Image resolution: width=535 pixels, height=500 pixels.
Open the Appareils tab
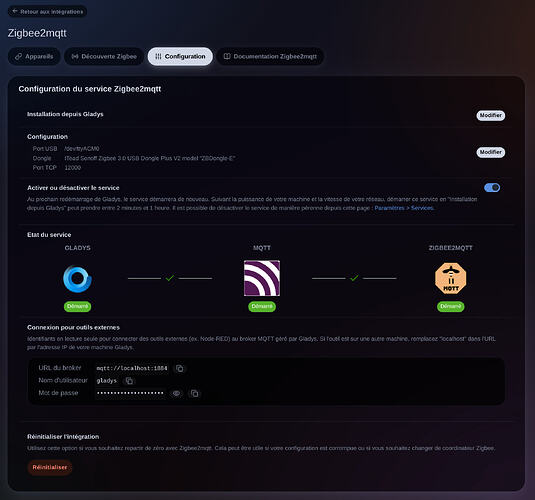(x=34, y=56)
